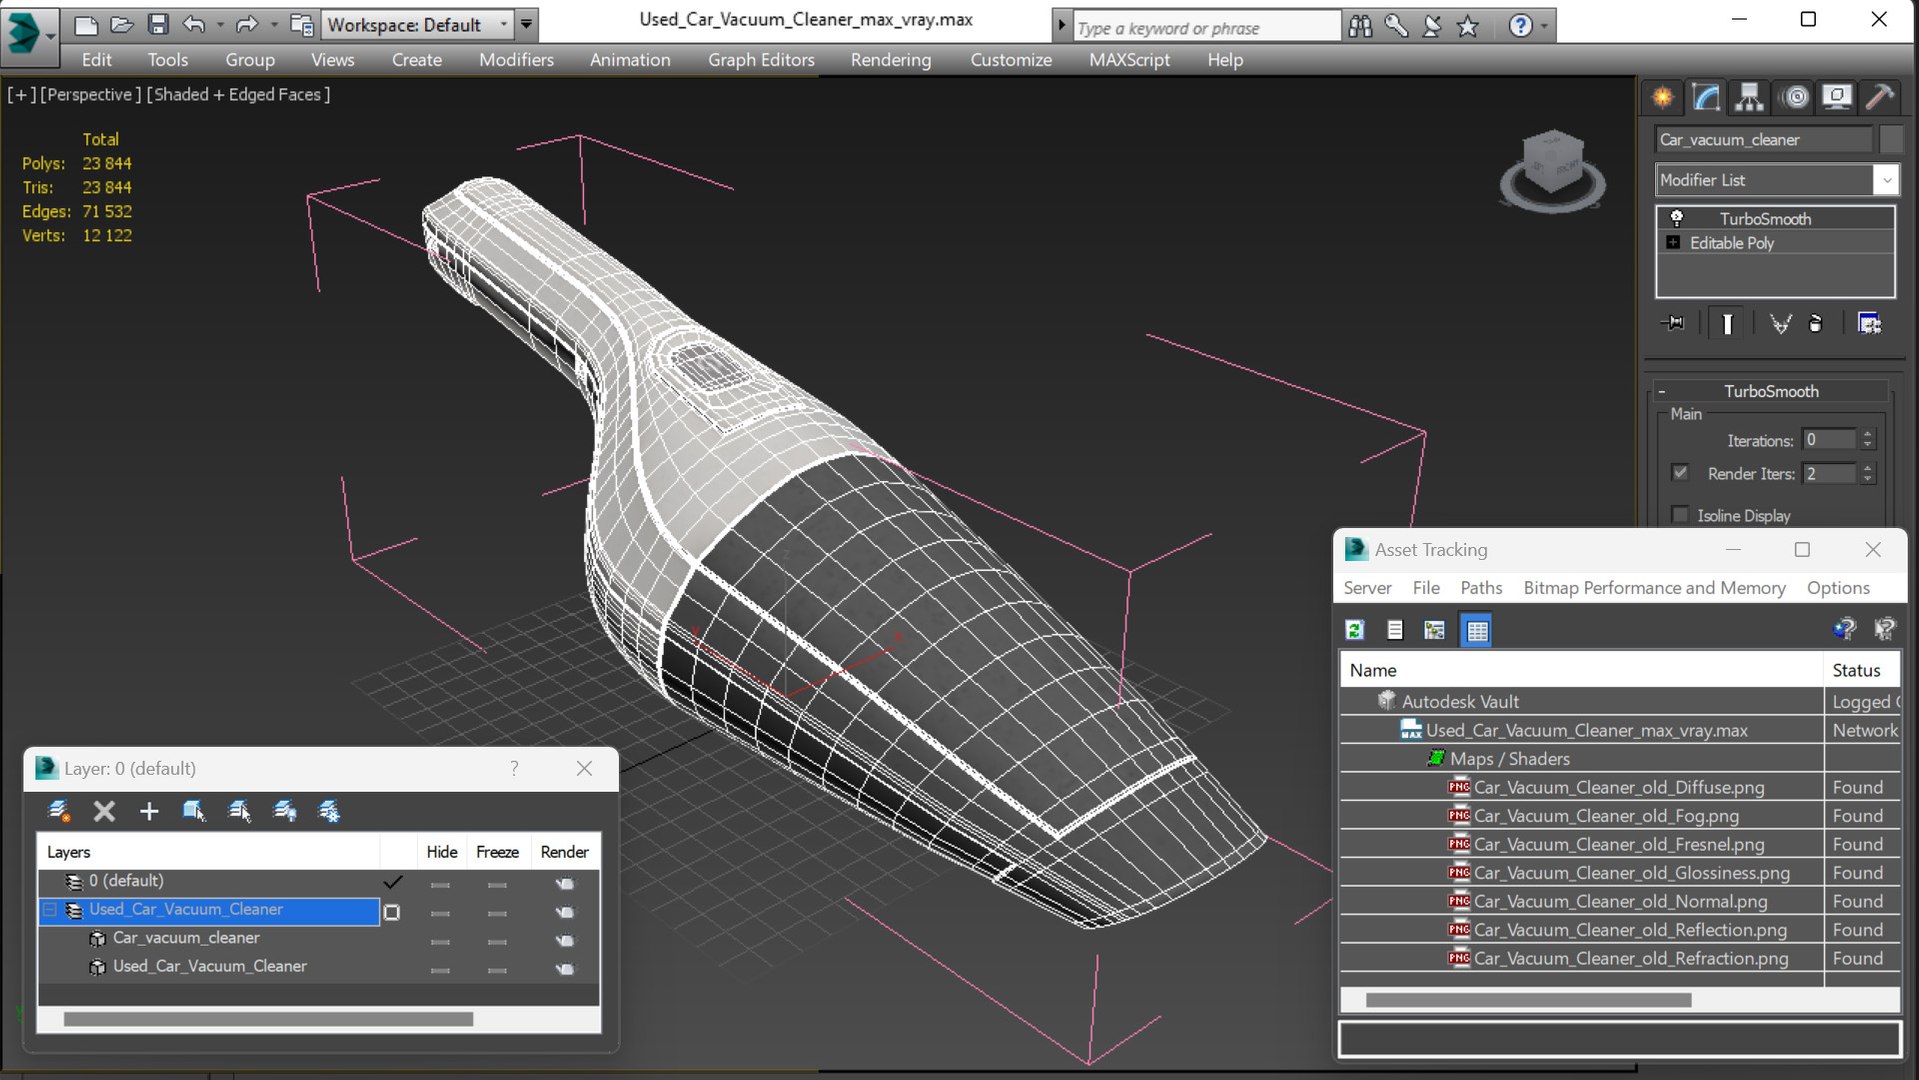1919x1080 pixels.
Task: Open a file with the Open icon
Action: click(122, 24)
